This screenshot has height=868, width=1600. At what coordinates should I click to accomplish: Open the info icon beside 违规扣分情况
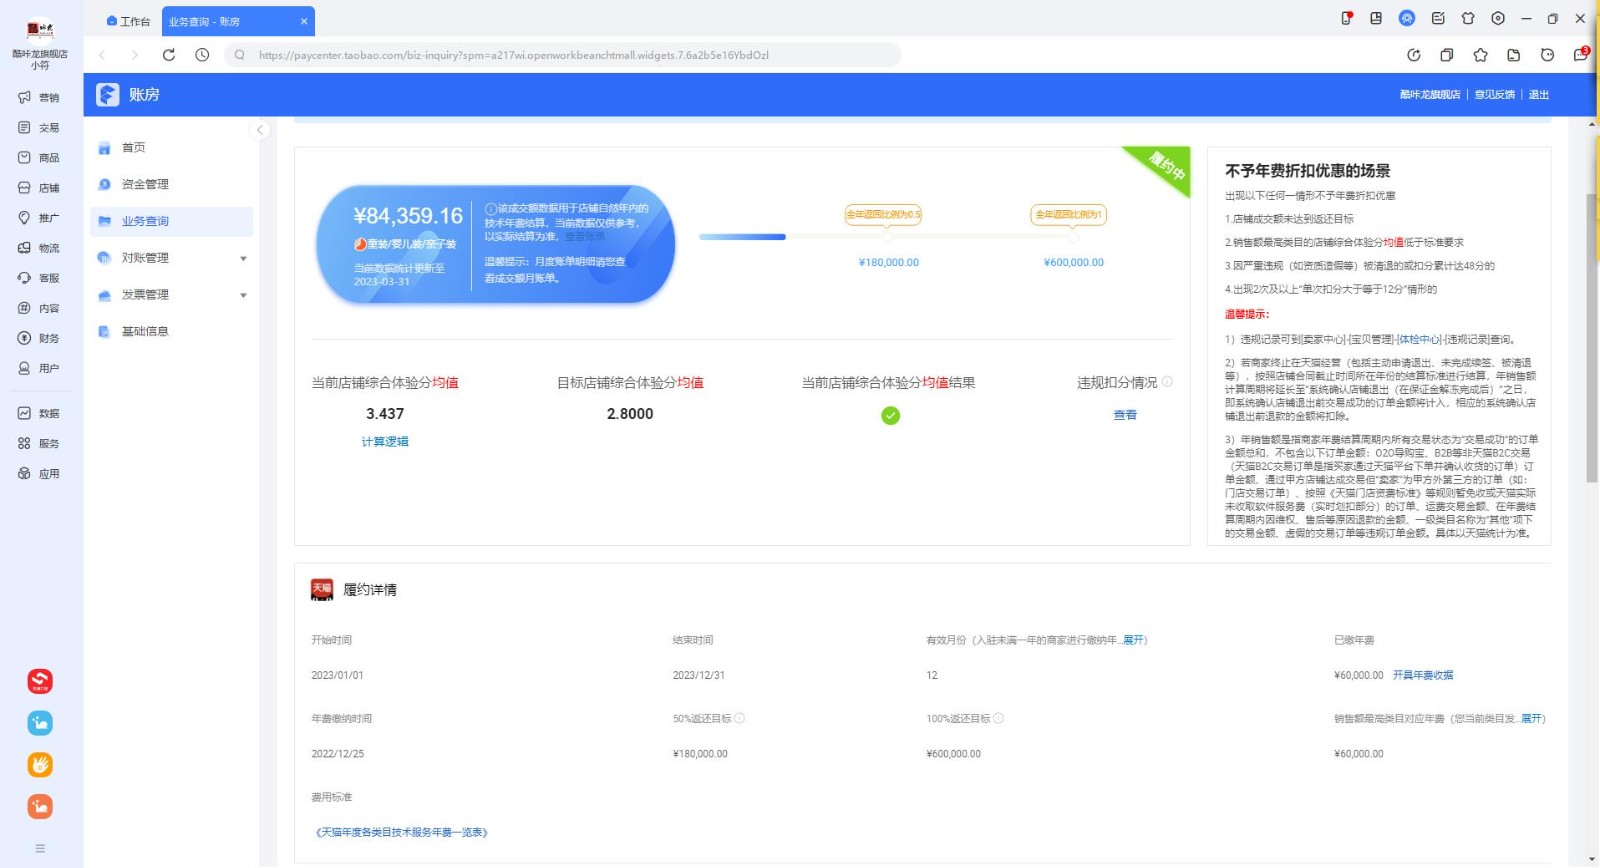1167,382
